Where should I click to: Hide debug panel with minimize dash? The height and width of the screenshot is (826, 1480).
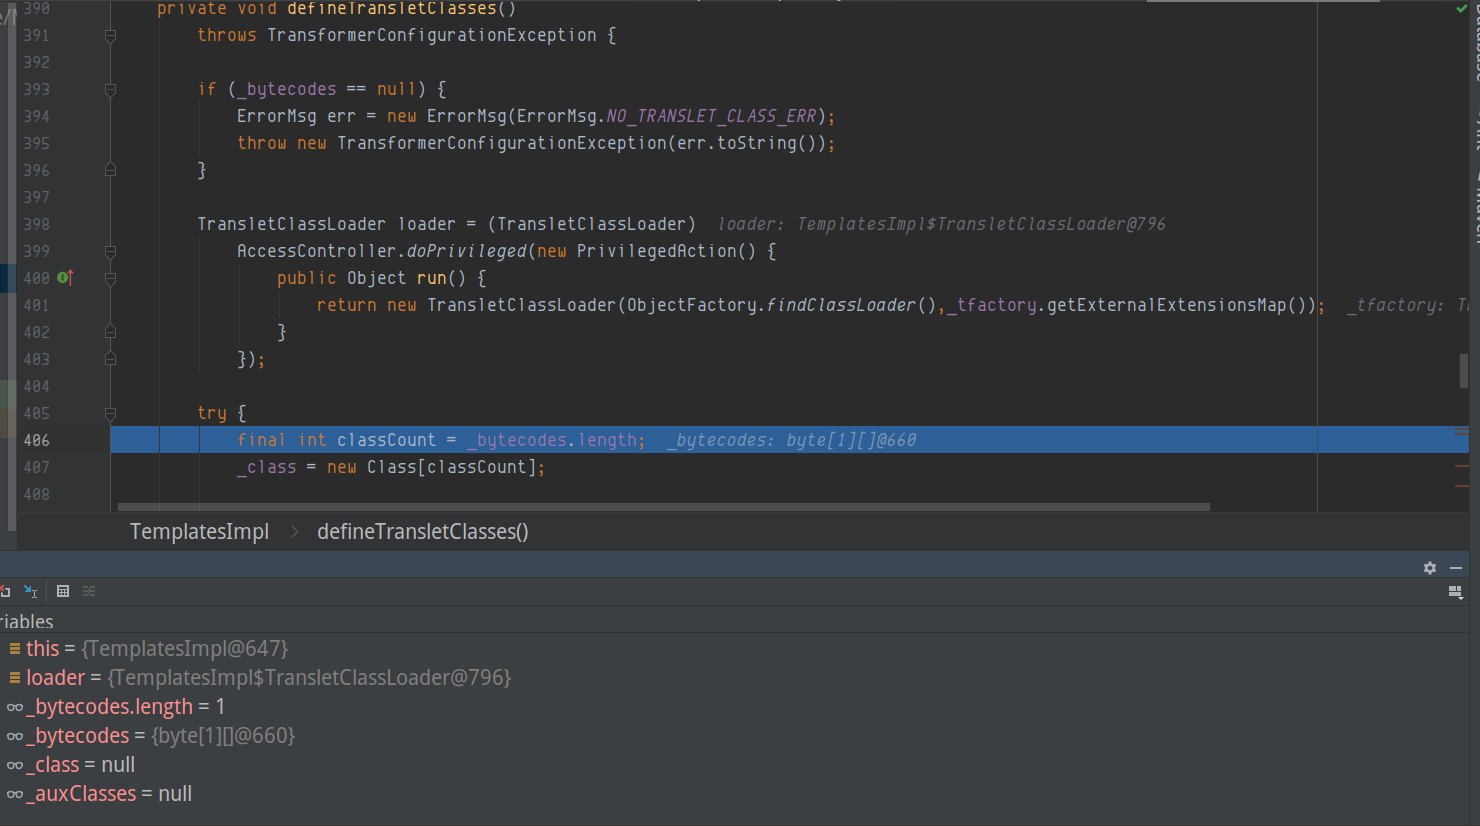pos(1456,568)
